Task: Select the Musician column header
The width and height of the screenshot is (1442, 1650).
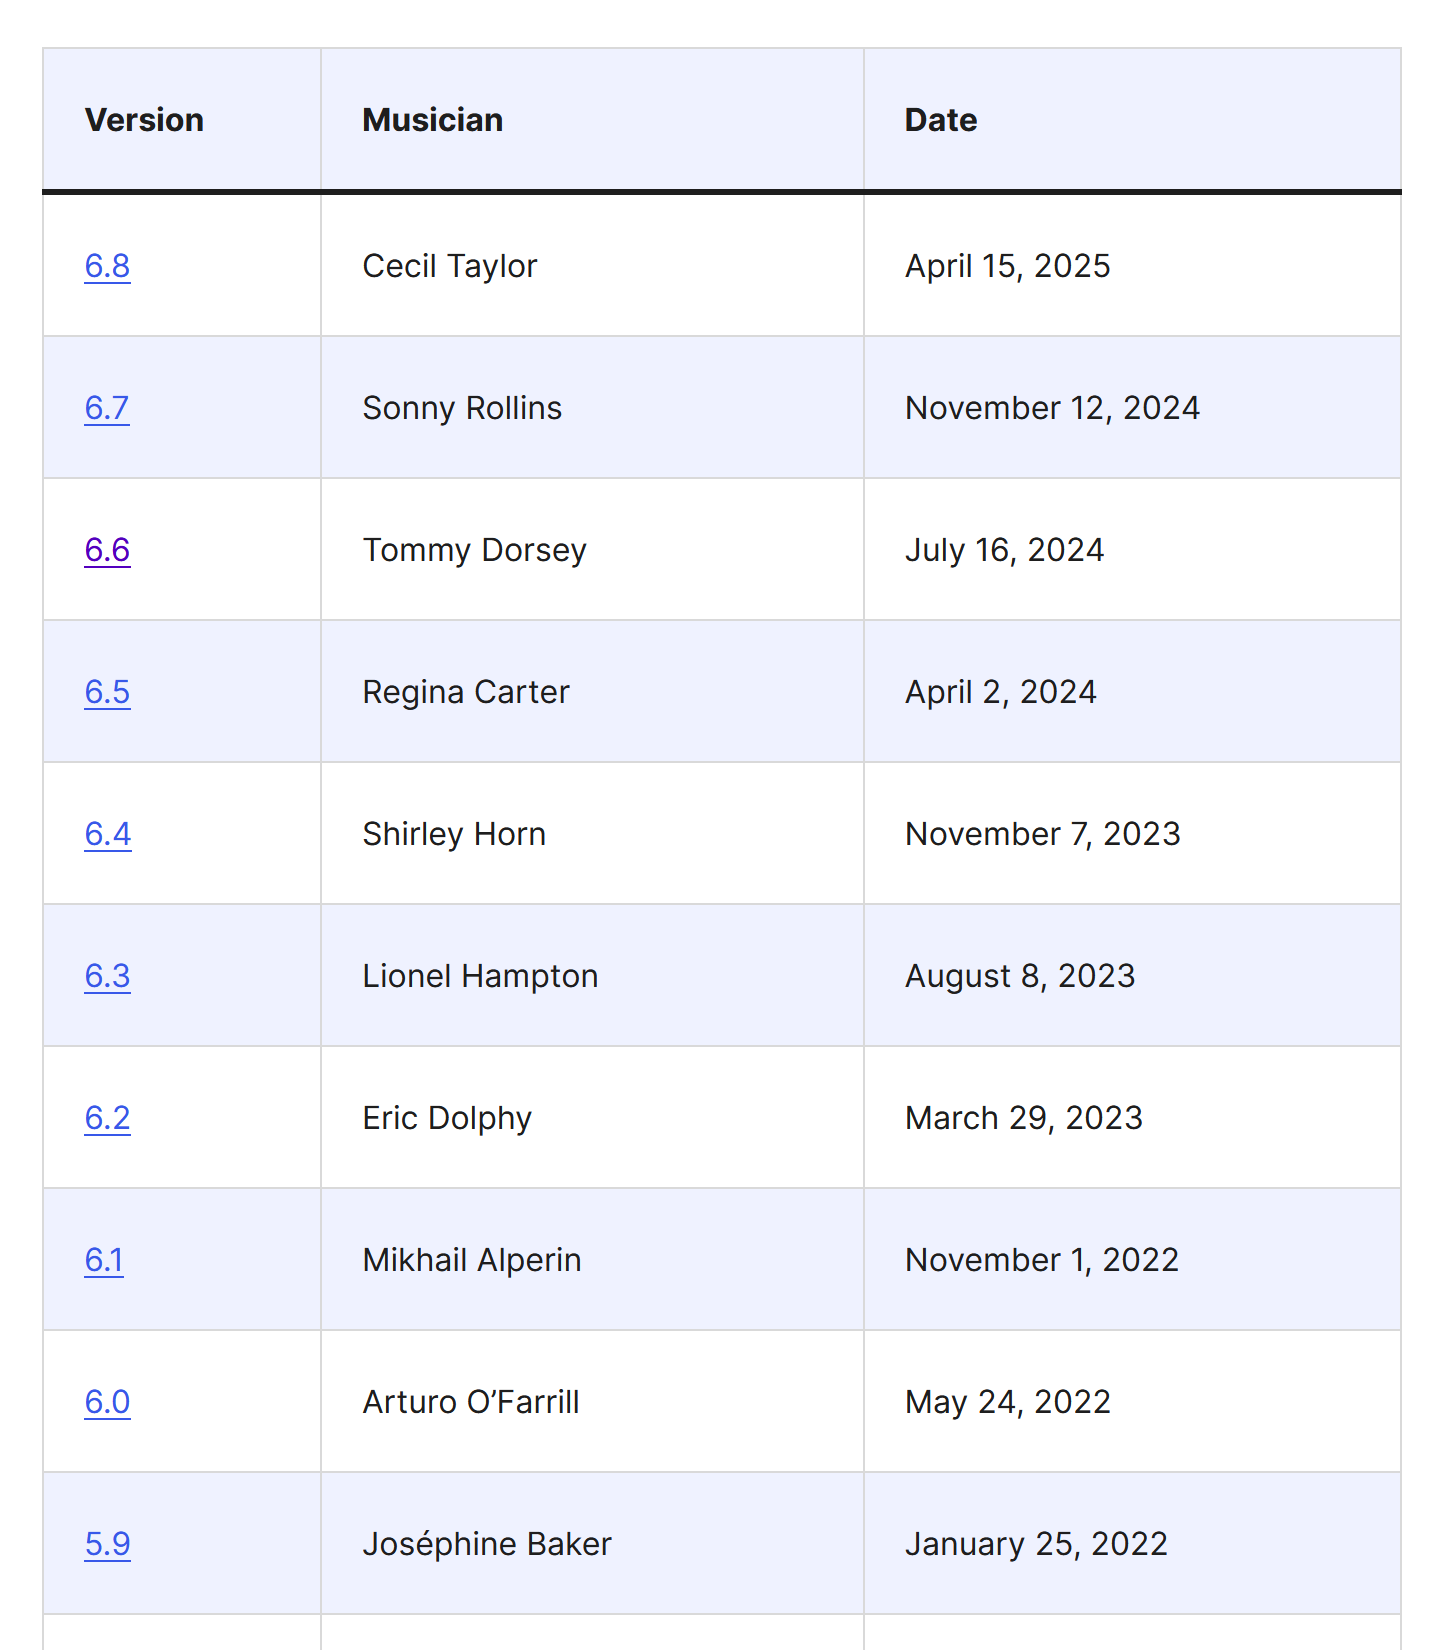Action: 592,120
